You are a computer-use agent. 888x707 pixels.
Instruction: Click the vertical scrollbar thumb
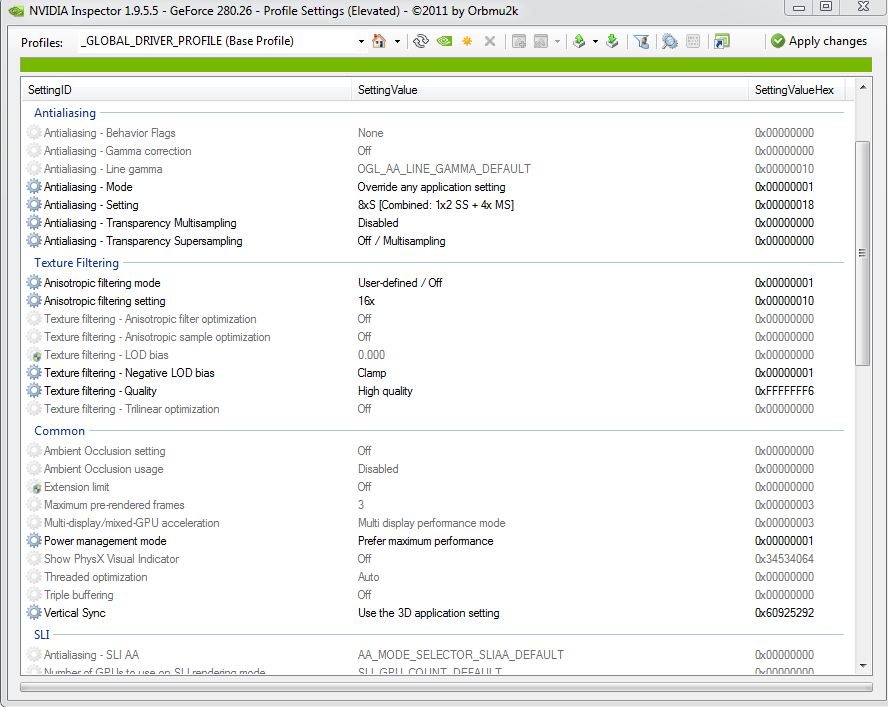point(862,253)
